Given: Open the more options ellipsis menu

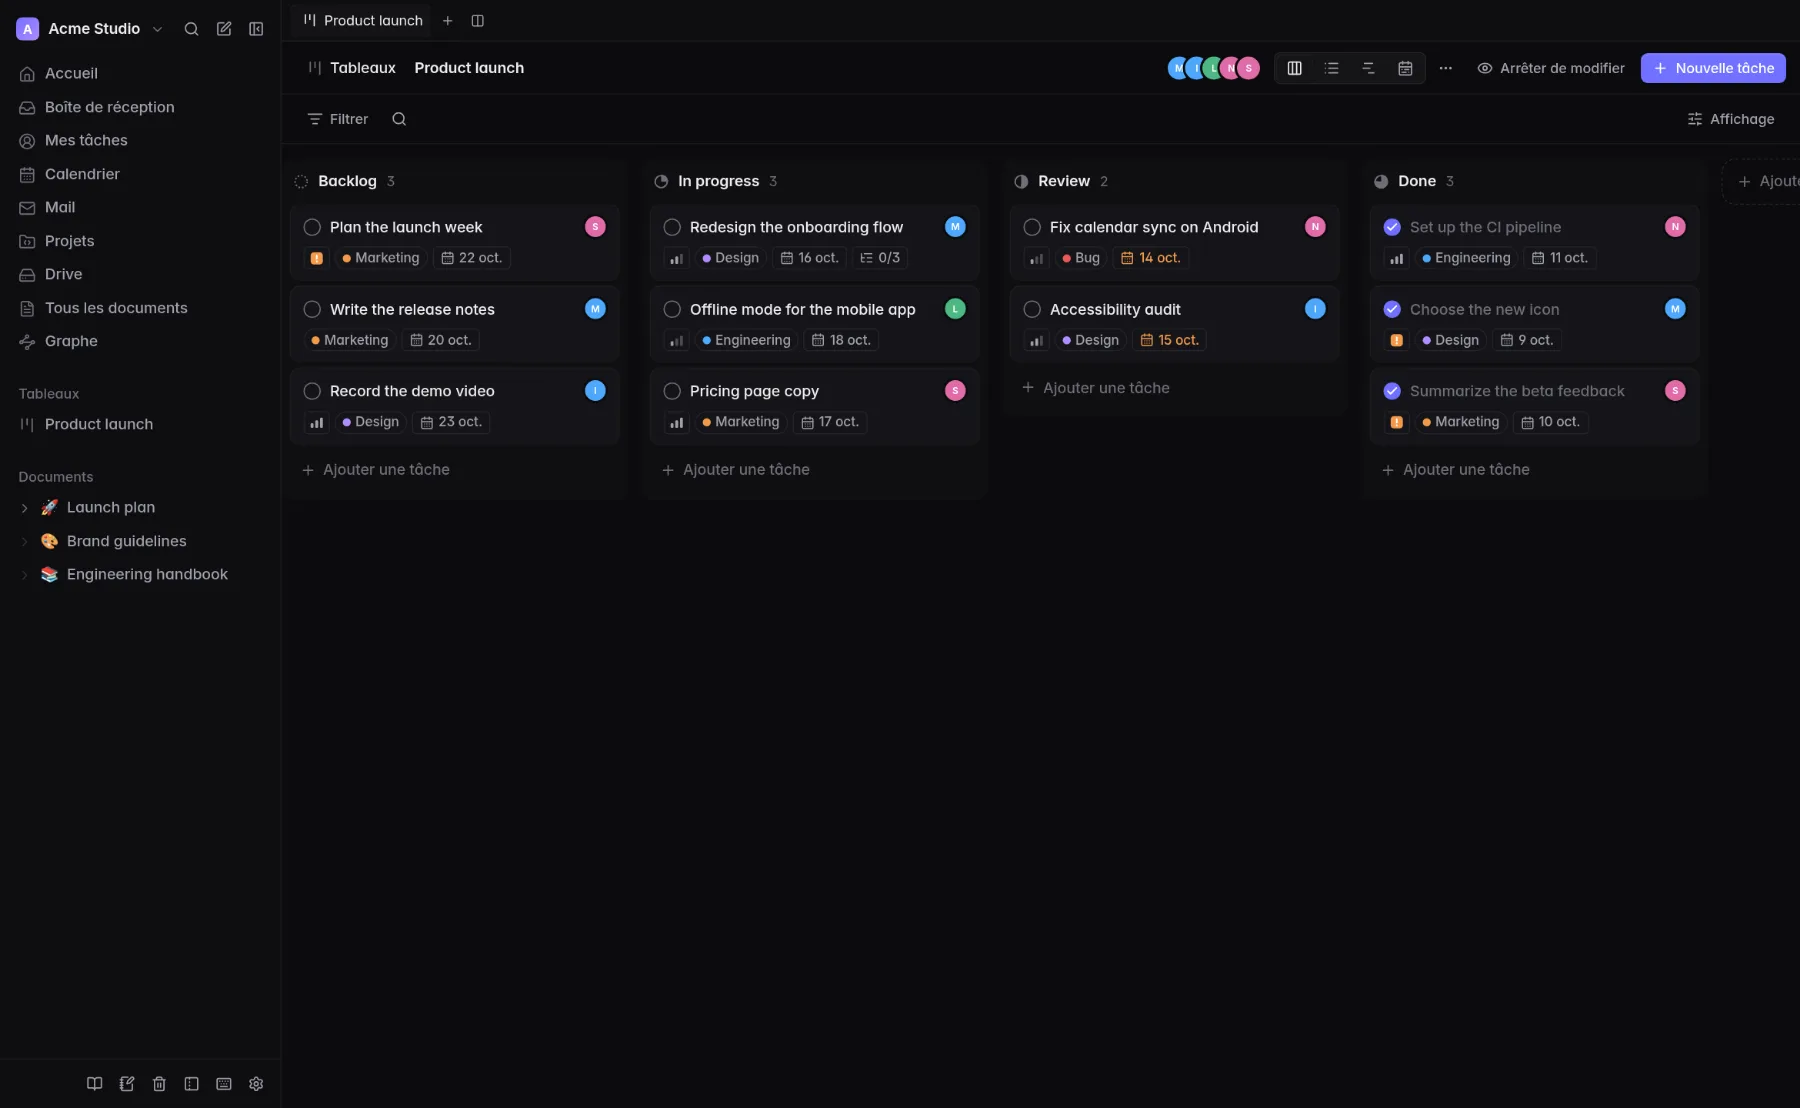Looking at the screenshot, I should 1445,68.
